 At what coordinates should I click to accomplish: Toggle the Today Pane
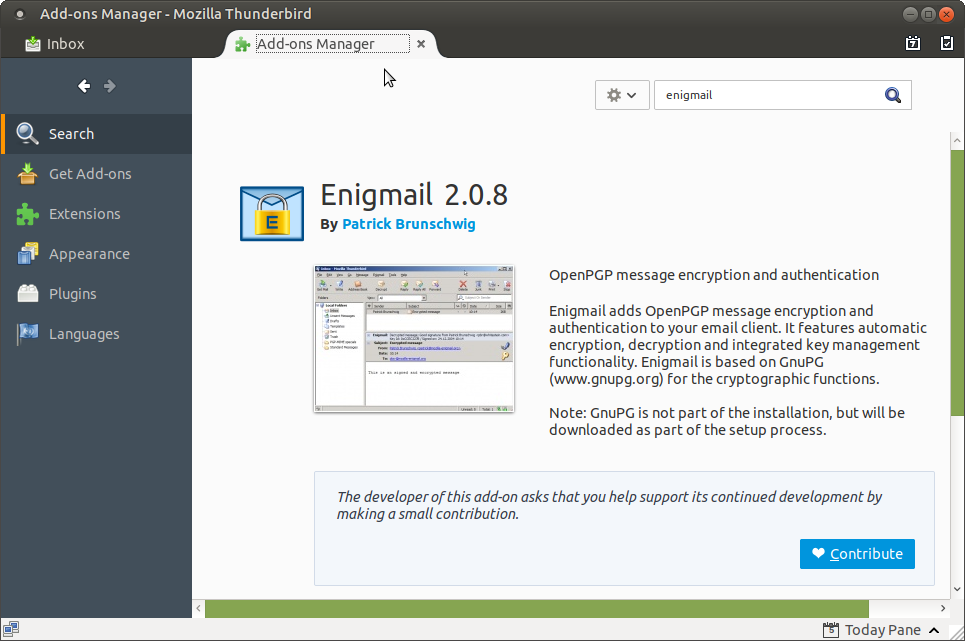click(881, 630)
